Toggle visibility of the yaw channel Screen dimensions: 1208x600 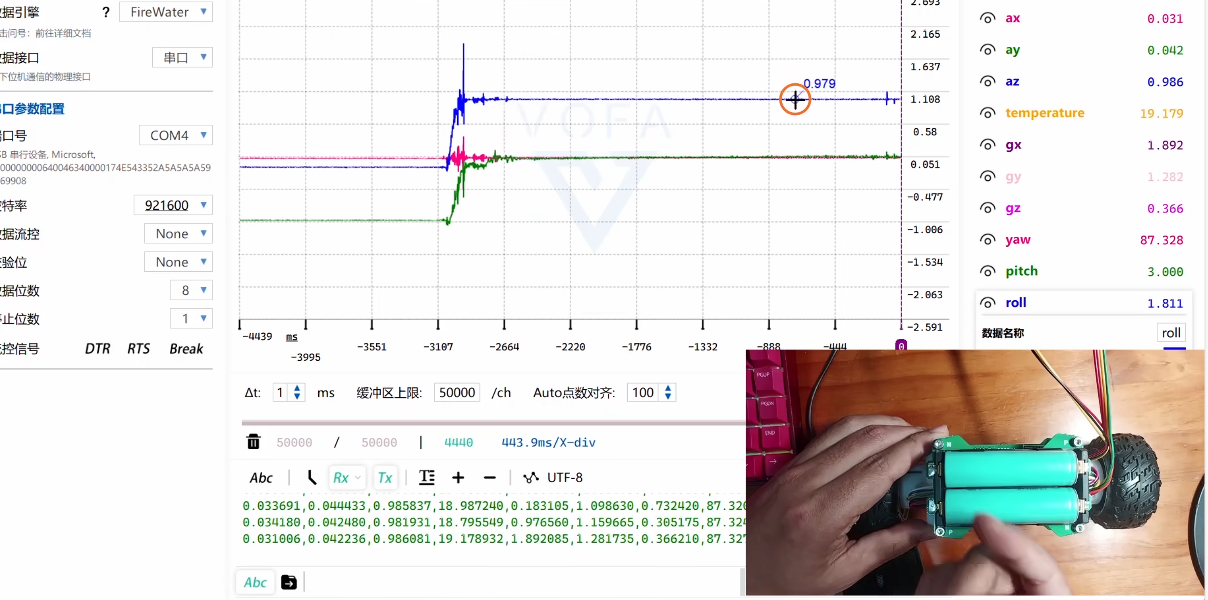988,240
